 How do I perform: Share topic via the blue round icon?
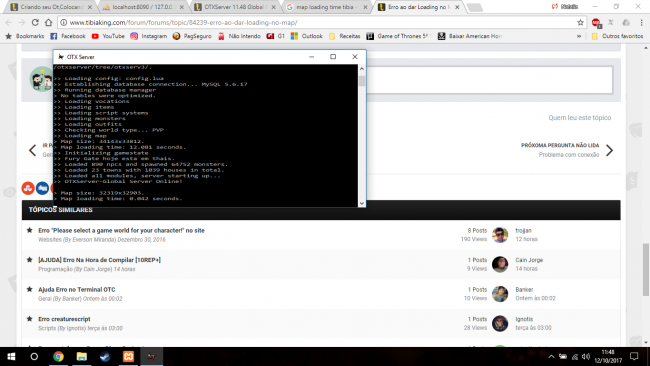click(42, 188)
